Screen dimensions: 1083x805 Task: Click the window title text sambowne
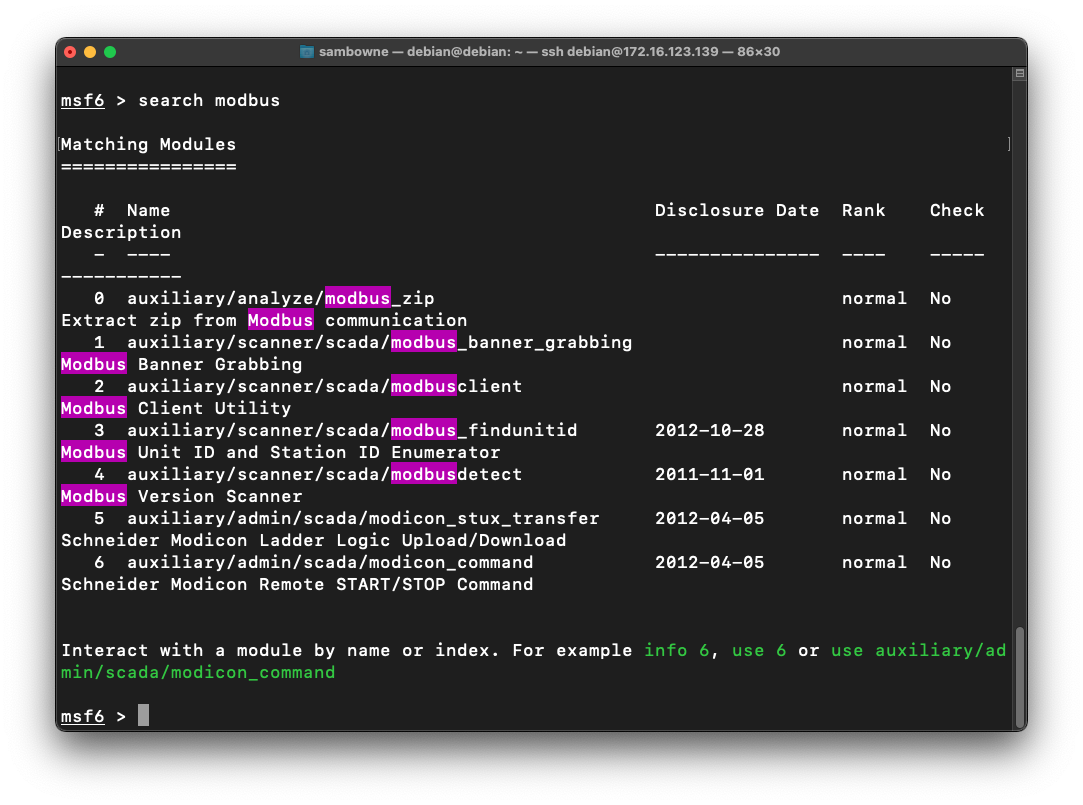(x=354, y=52)
